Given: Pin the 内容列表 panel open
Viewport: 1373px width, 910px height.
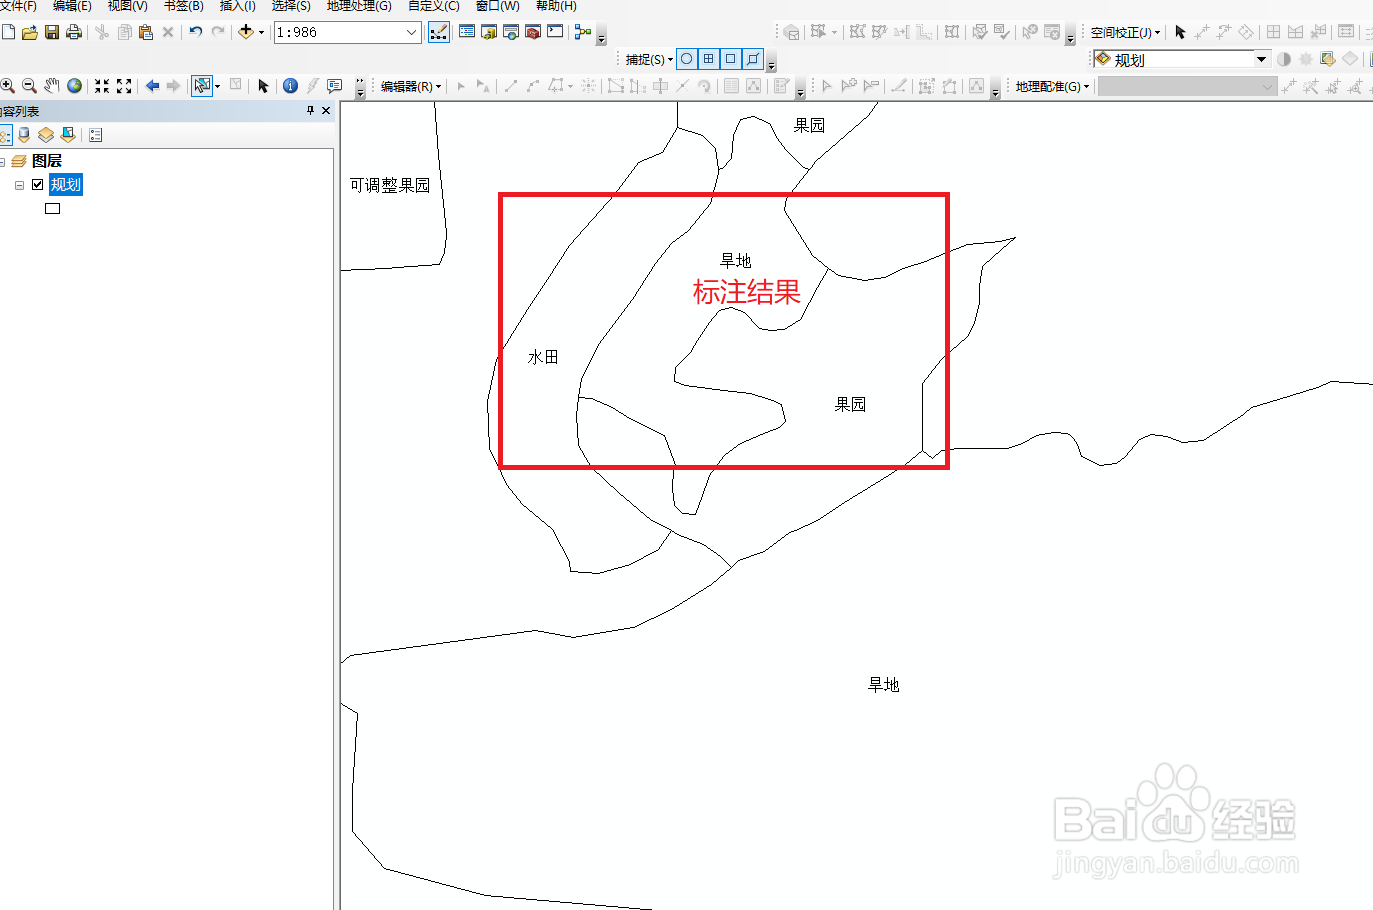Looking at the screenshot, I should [x=310, y=110].
